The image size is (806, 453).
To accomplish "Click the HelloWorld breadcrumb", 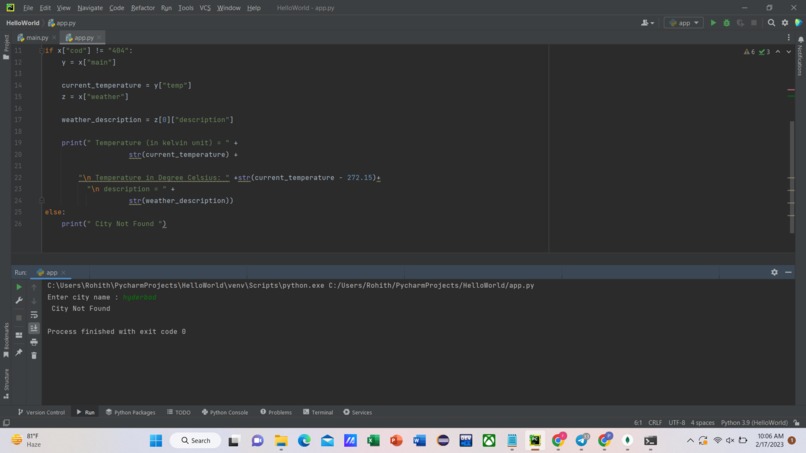I will click(23, 23).
